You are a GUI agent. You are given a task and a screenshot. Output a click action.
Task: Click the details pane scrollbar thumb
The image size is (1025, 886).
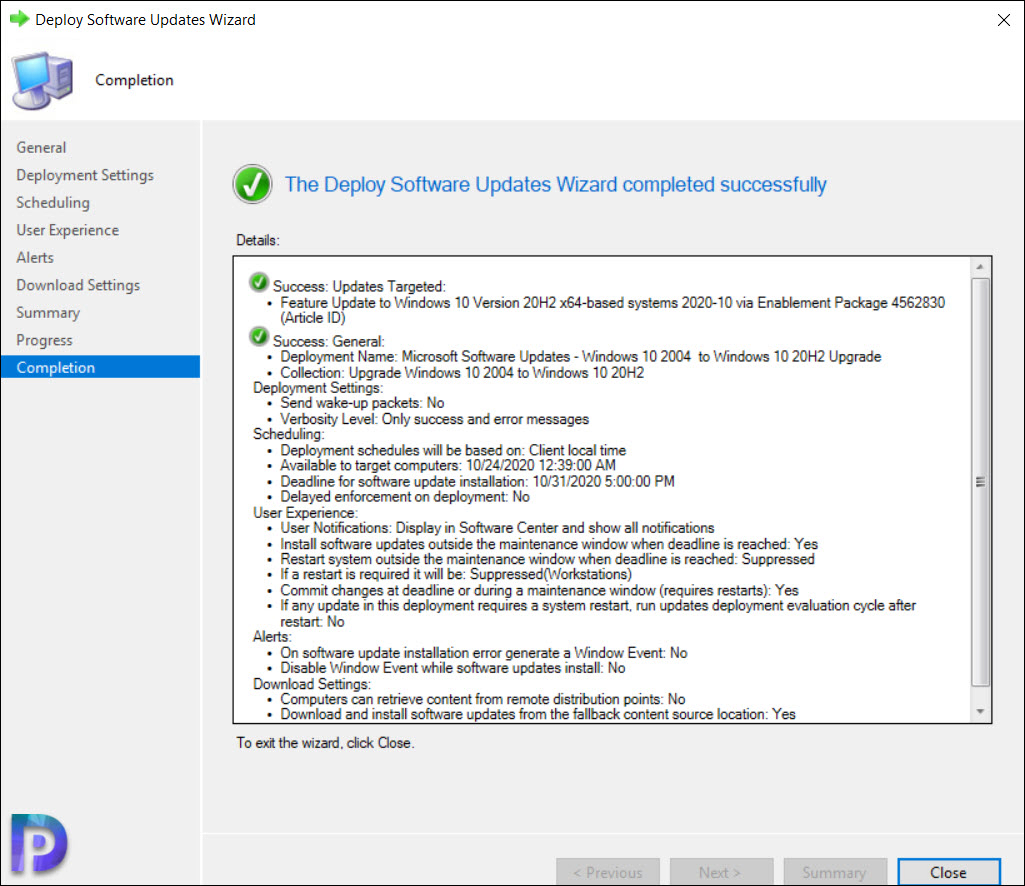coord(980,483)
